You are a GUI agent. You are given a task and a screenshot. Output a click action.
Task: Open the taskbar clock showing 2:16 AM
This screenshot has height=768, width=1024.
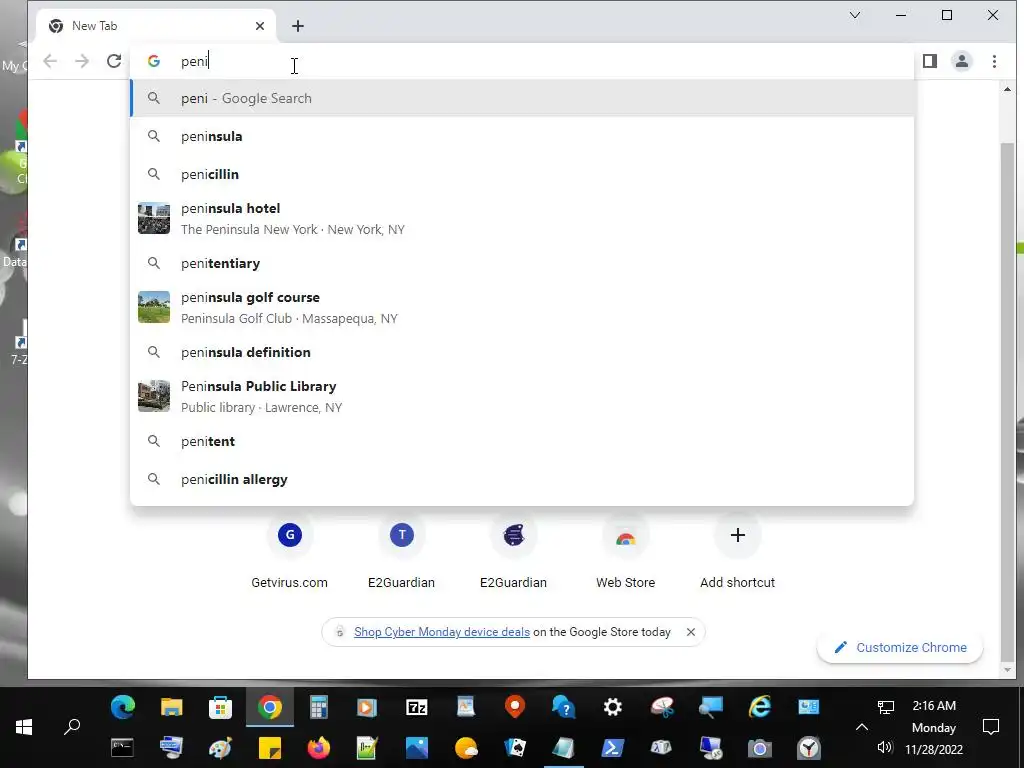pyautogui.click(x=934, y=727)
